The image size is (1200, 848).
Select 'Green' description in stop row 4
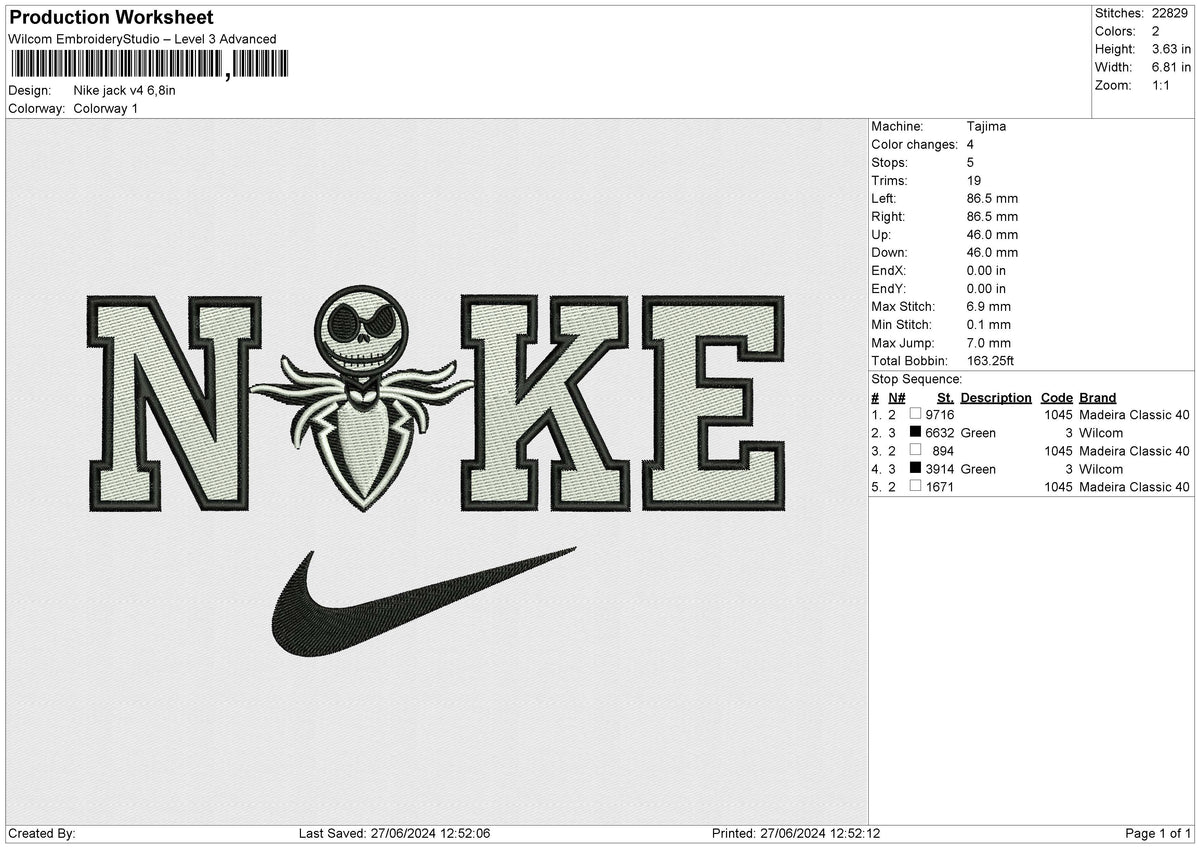(978, 469)
